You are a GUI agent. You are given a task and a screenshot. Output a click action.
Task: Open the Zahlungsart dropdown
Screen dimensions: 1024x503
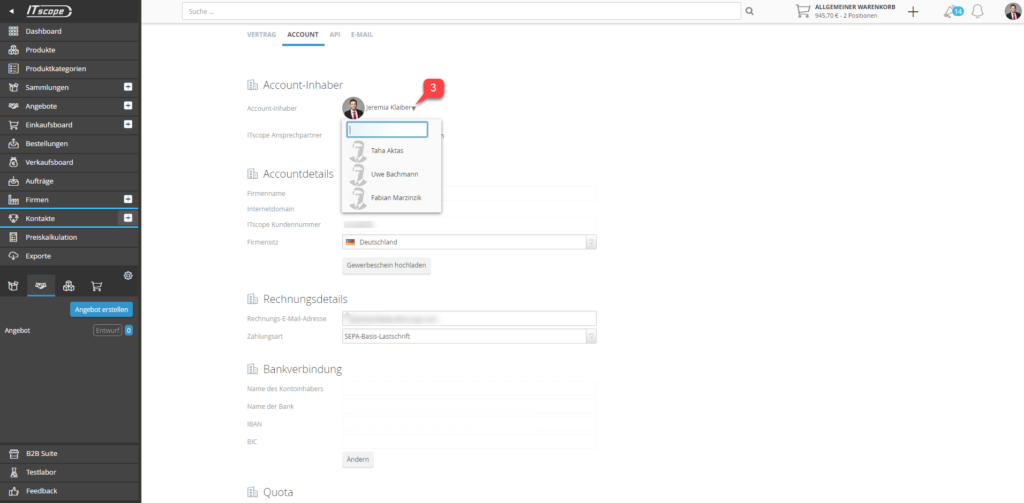coord(469,337)
